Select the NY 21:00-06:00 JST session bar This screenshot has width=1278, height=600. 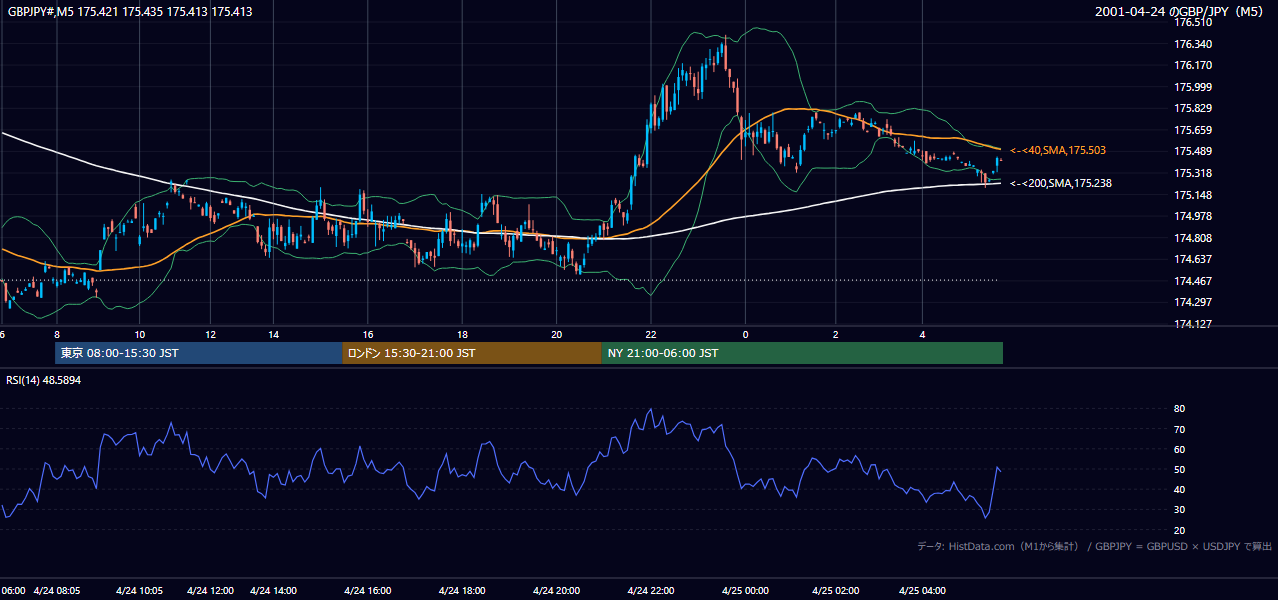802,353
